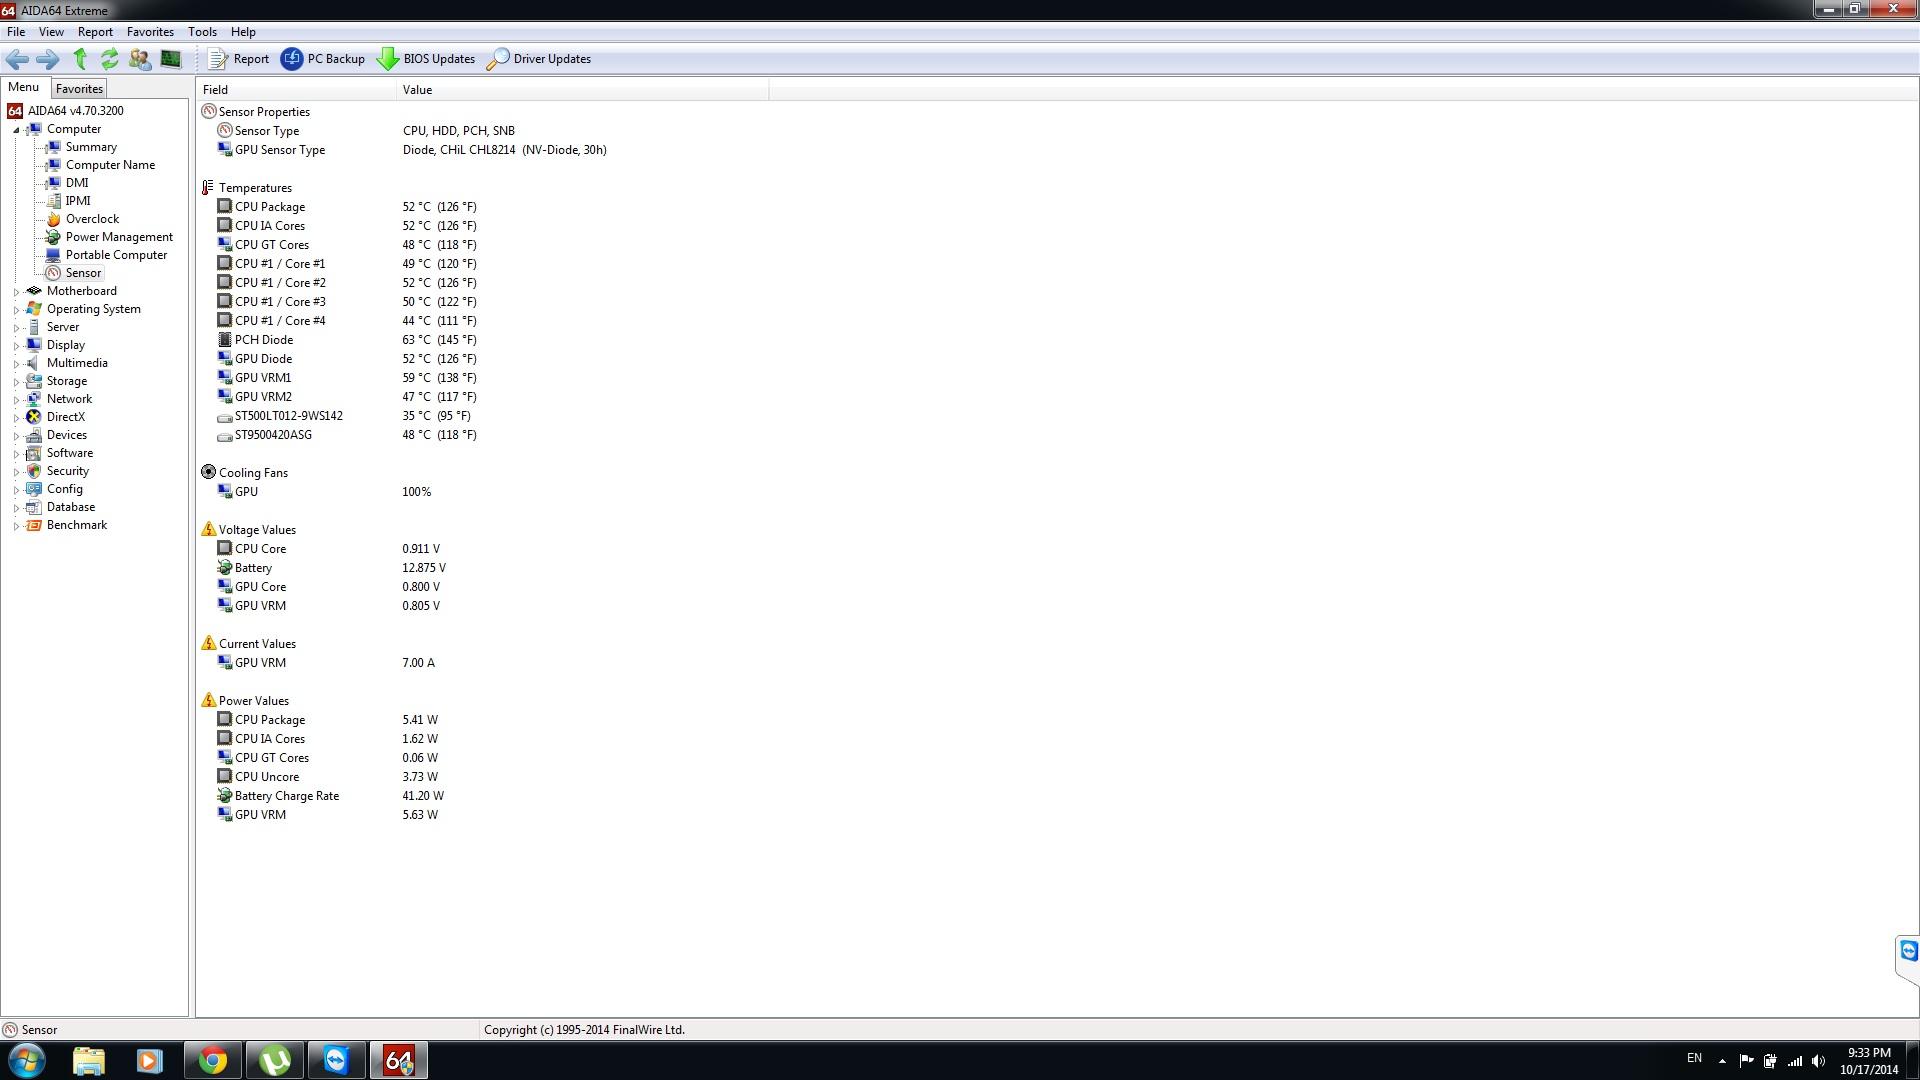1920x1080 pixels.
Task: Select IPMI in the tree
Action: (x=78, y=201)
